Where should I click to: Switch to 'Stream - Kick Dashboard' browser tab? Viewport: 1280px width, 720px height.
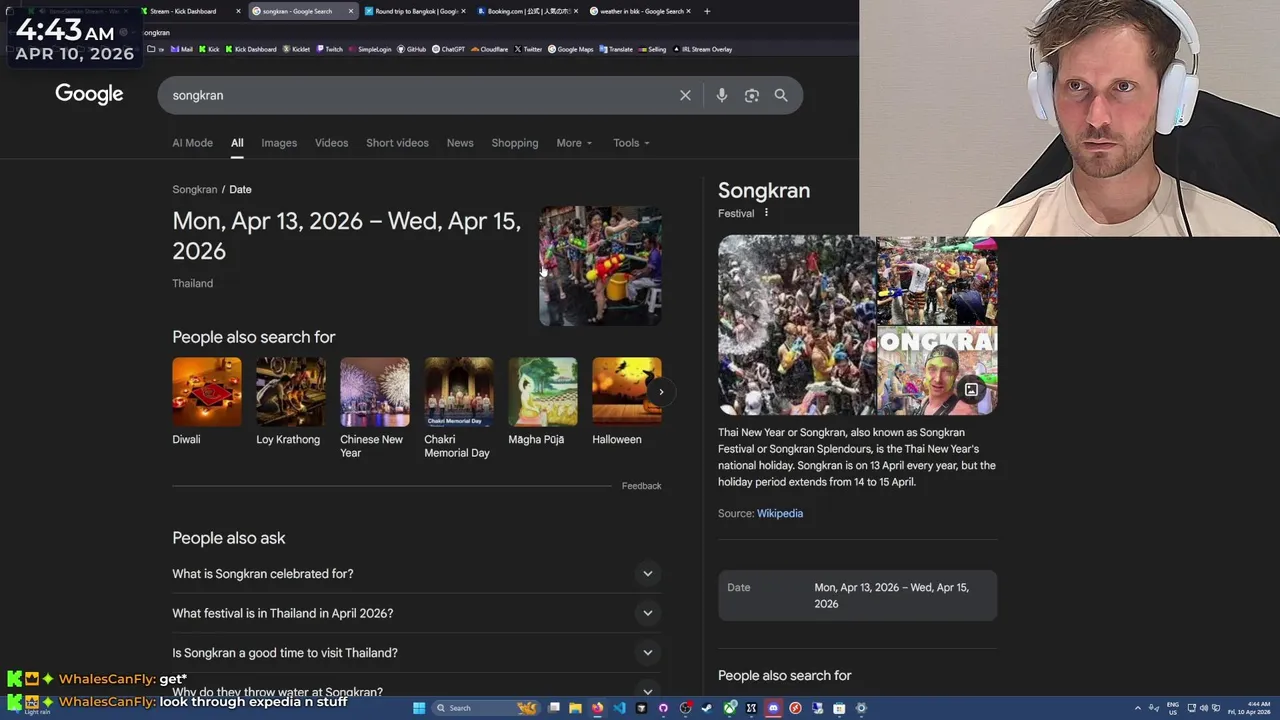tap(190, 11)
